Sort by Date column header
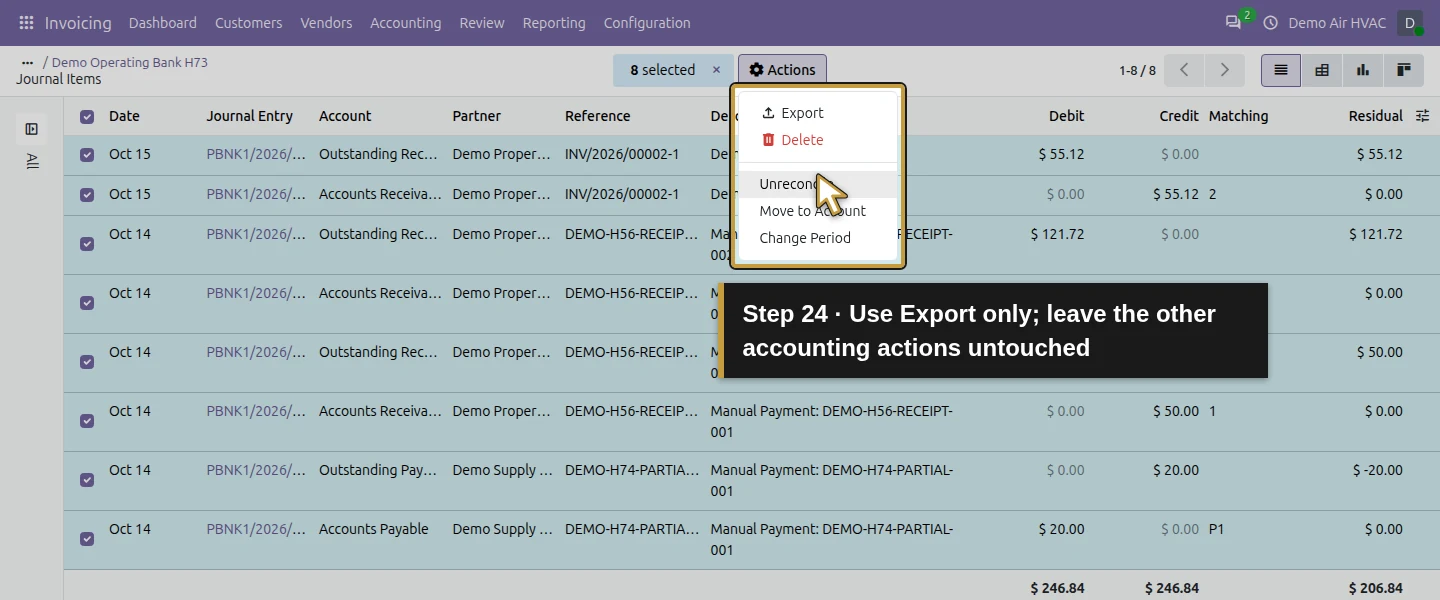1440x600 pixels. click(124, 116)
